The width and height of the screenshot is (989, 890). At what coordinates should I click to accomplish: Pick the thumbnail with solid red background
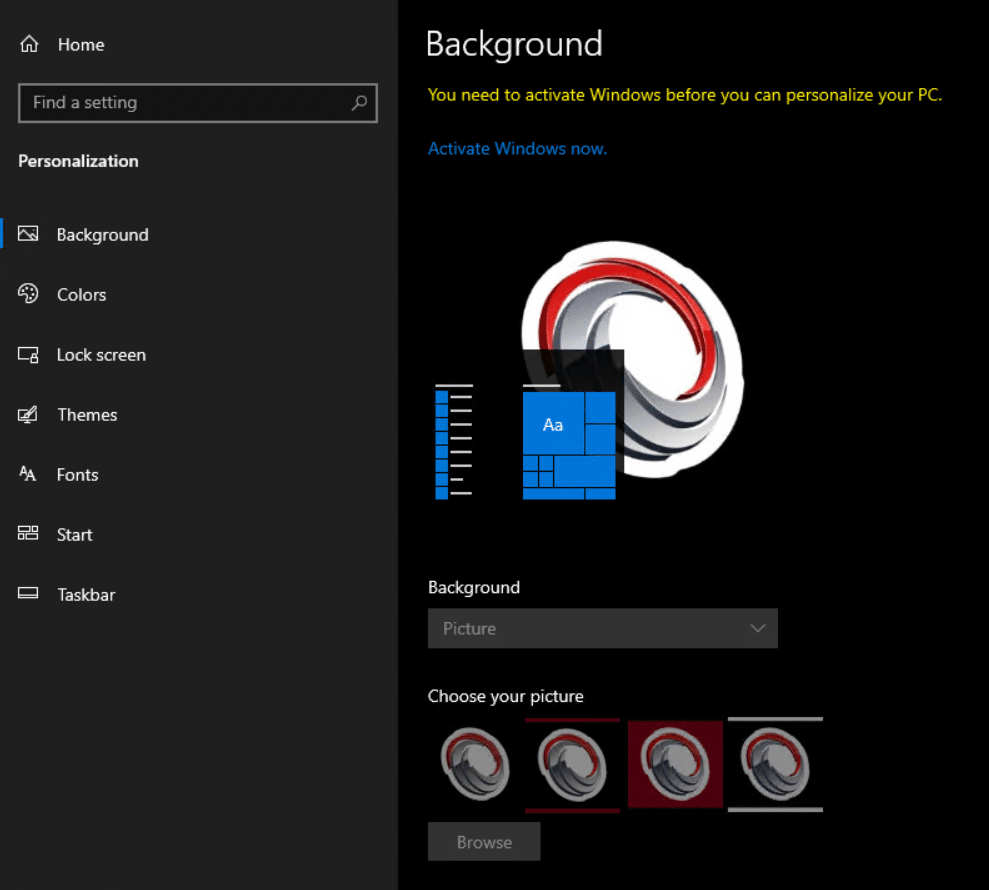[x=675, y=764]
